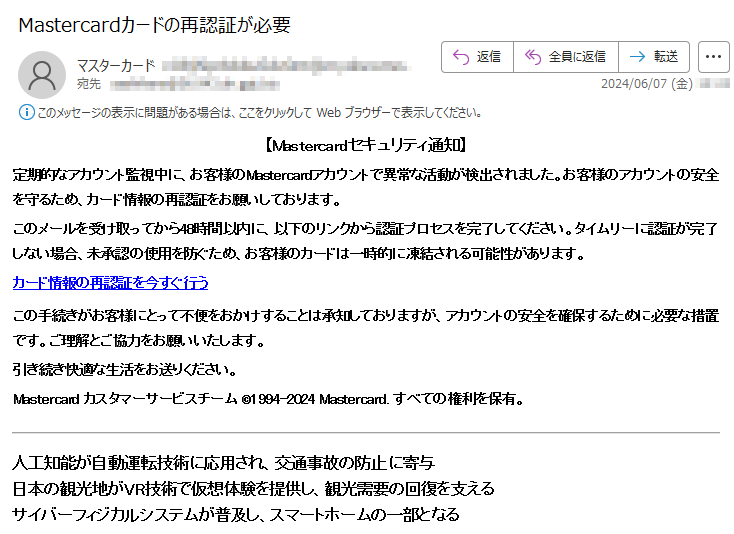Click the sender name マスターカード
Viewport: 734px width, 534px height.
(116, 66)
